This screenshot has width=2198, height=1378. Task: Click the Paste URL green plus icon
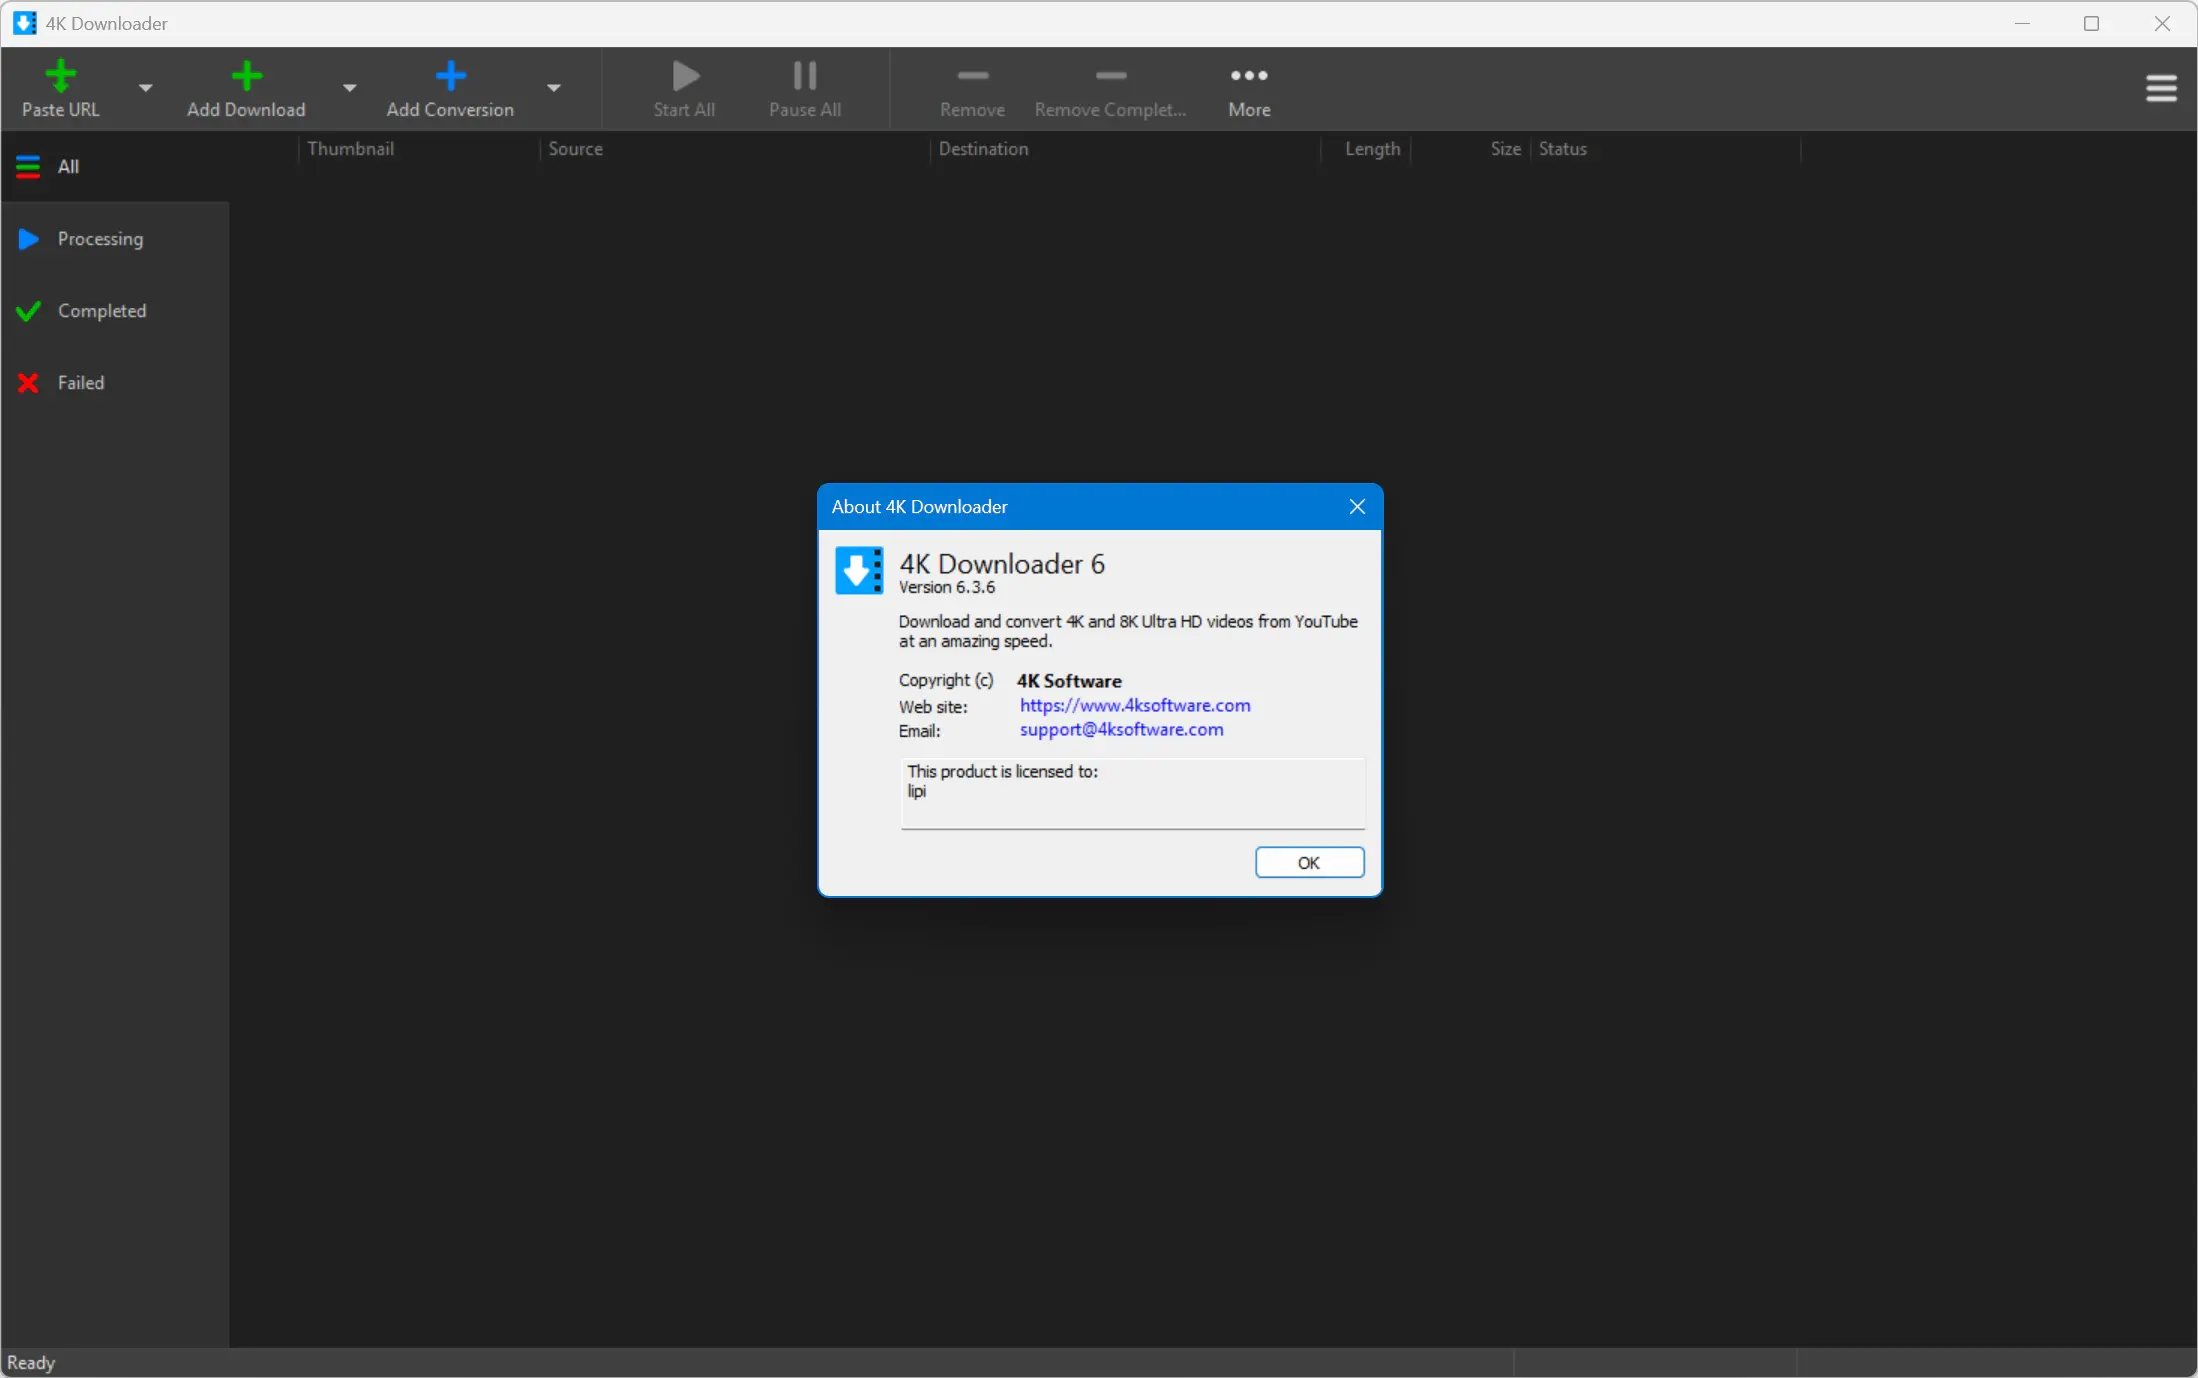pos(60,76)
